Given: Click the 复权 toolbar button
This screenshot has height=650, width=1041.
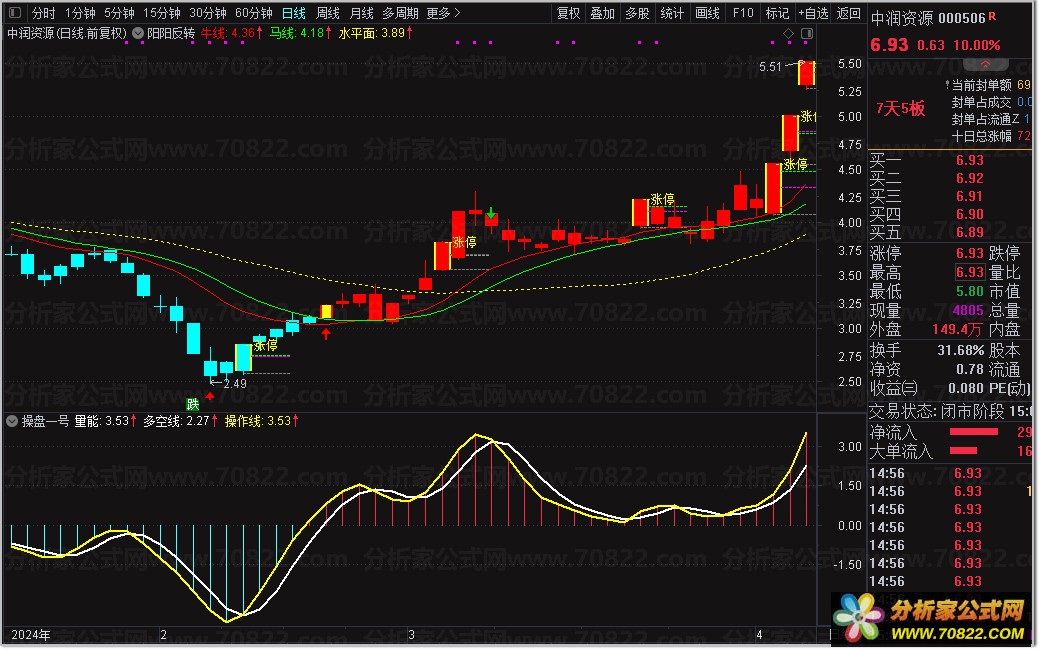Looking at the screenshot, I should pos(568,13).
